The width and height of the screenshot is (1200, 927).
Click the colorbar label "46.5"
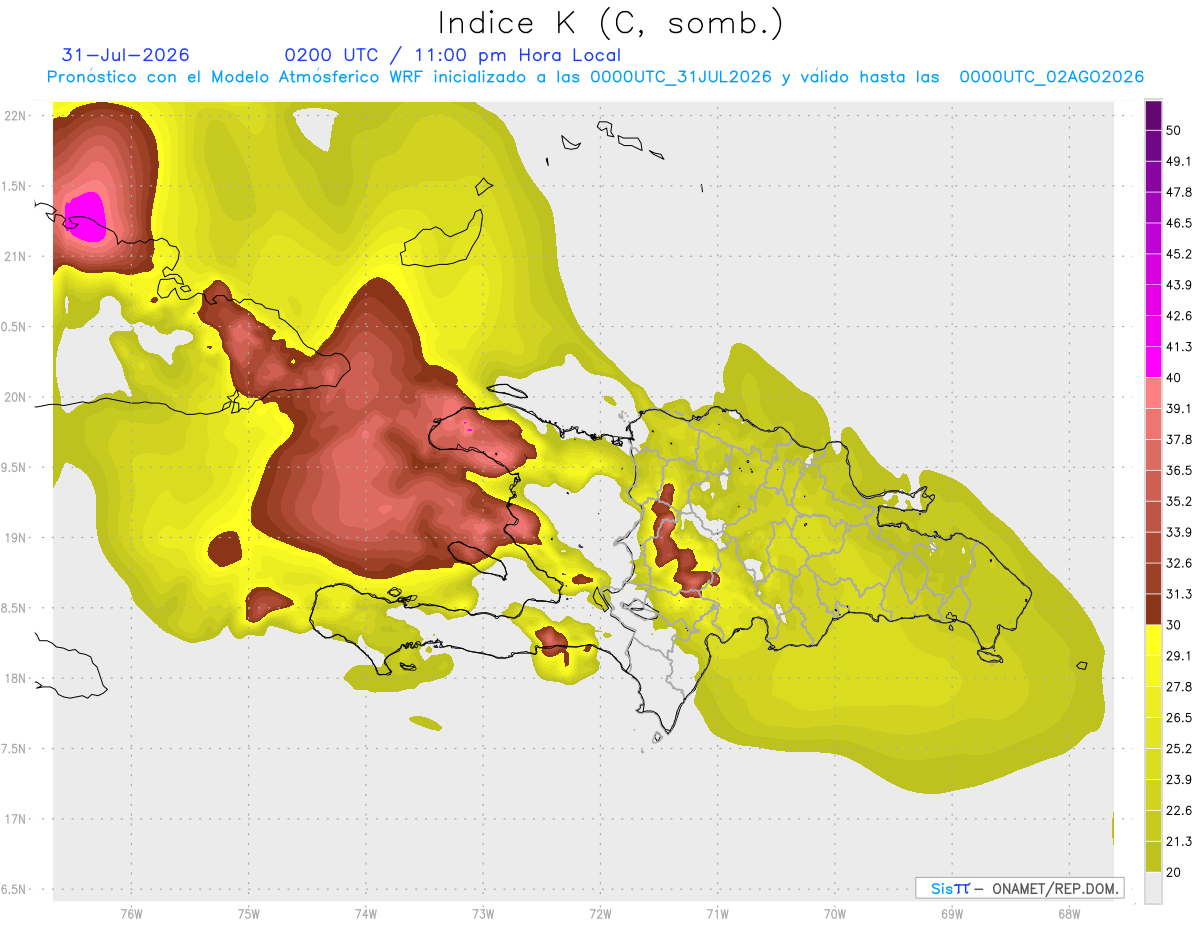coord(1179,223)
